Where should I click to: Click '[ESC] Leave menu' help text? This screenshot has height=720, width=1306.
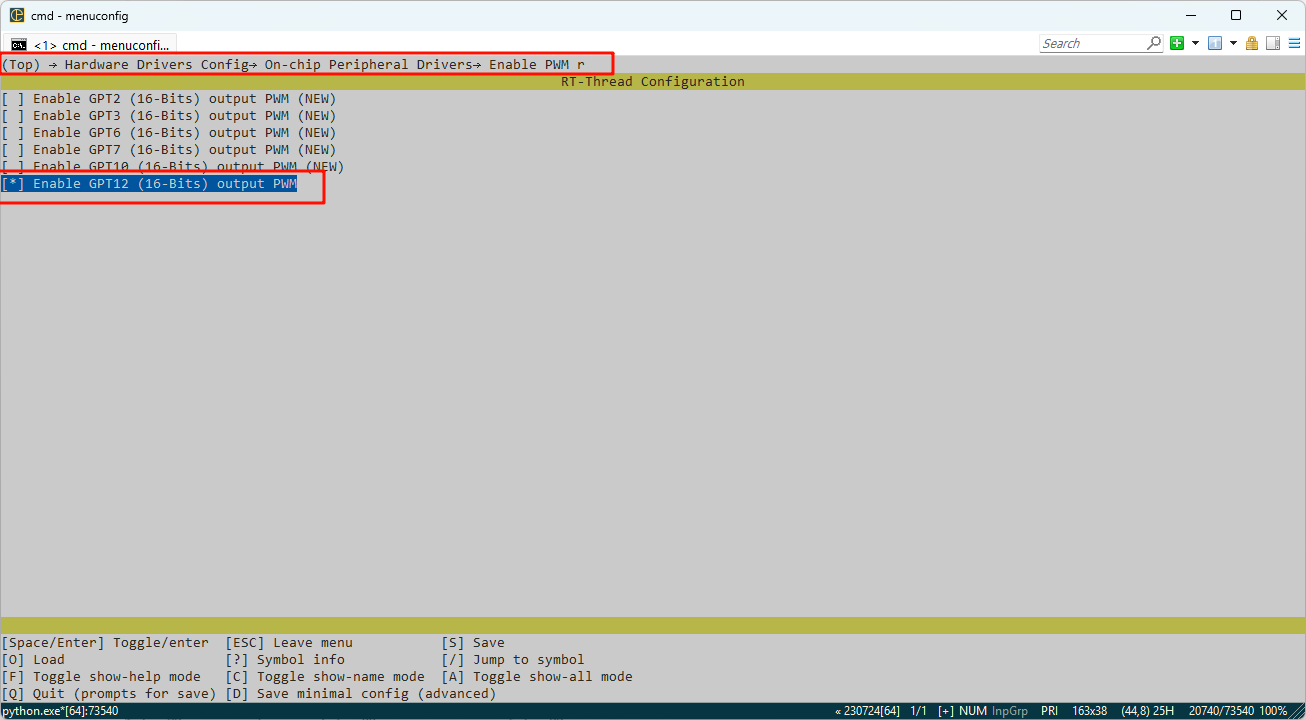[x=289, y=643]
